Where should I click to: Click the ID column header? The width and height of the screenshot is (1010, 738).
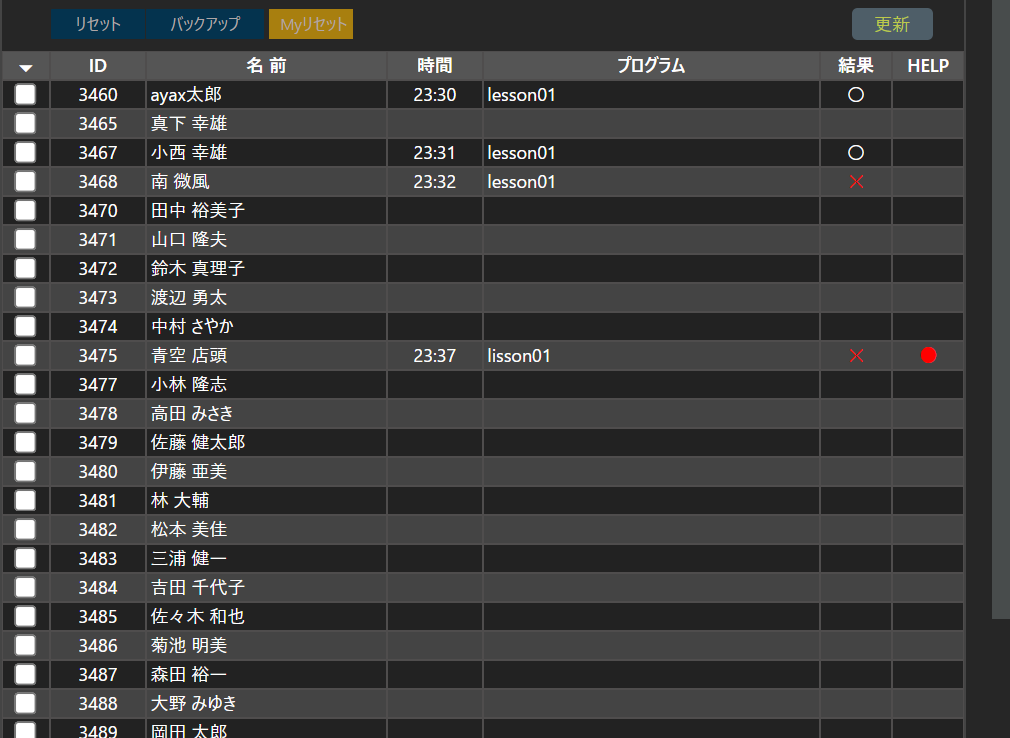97,66
